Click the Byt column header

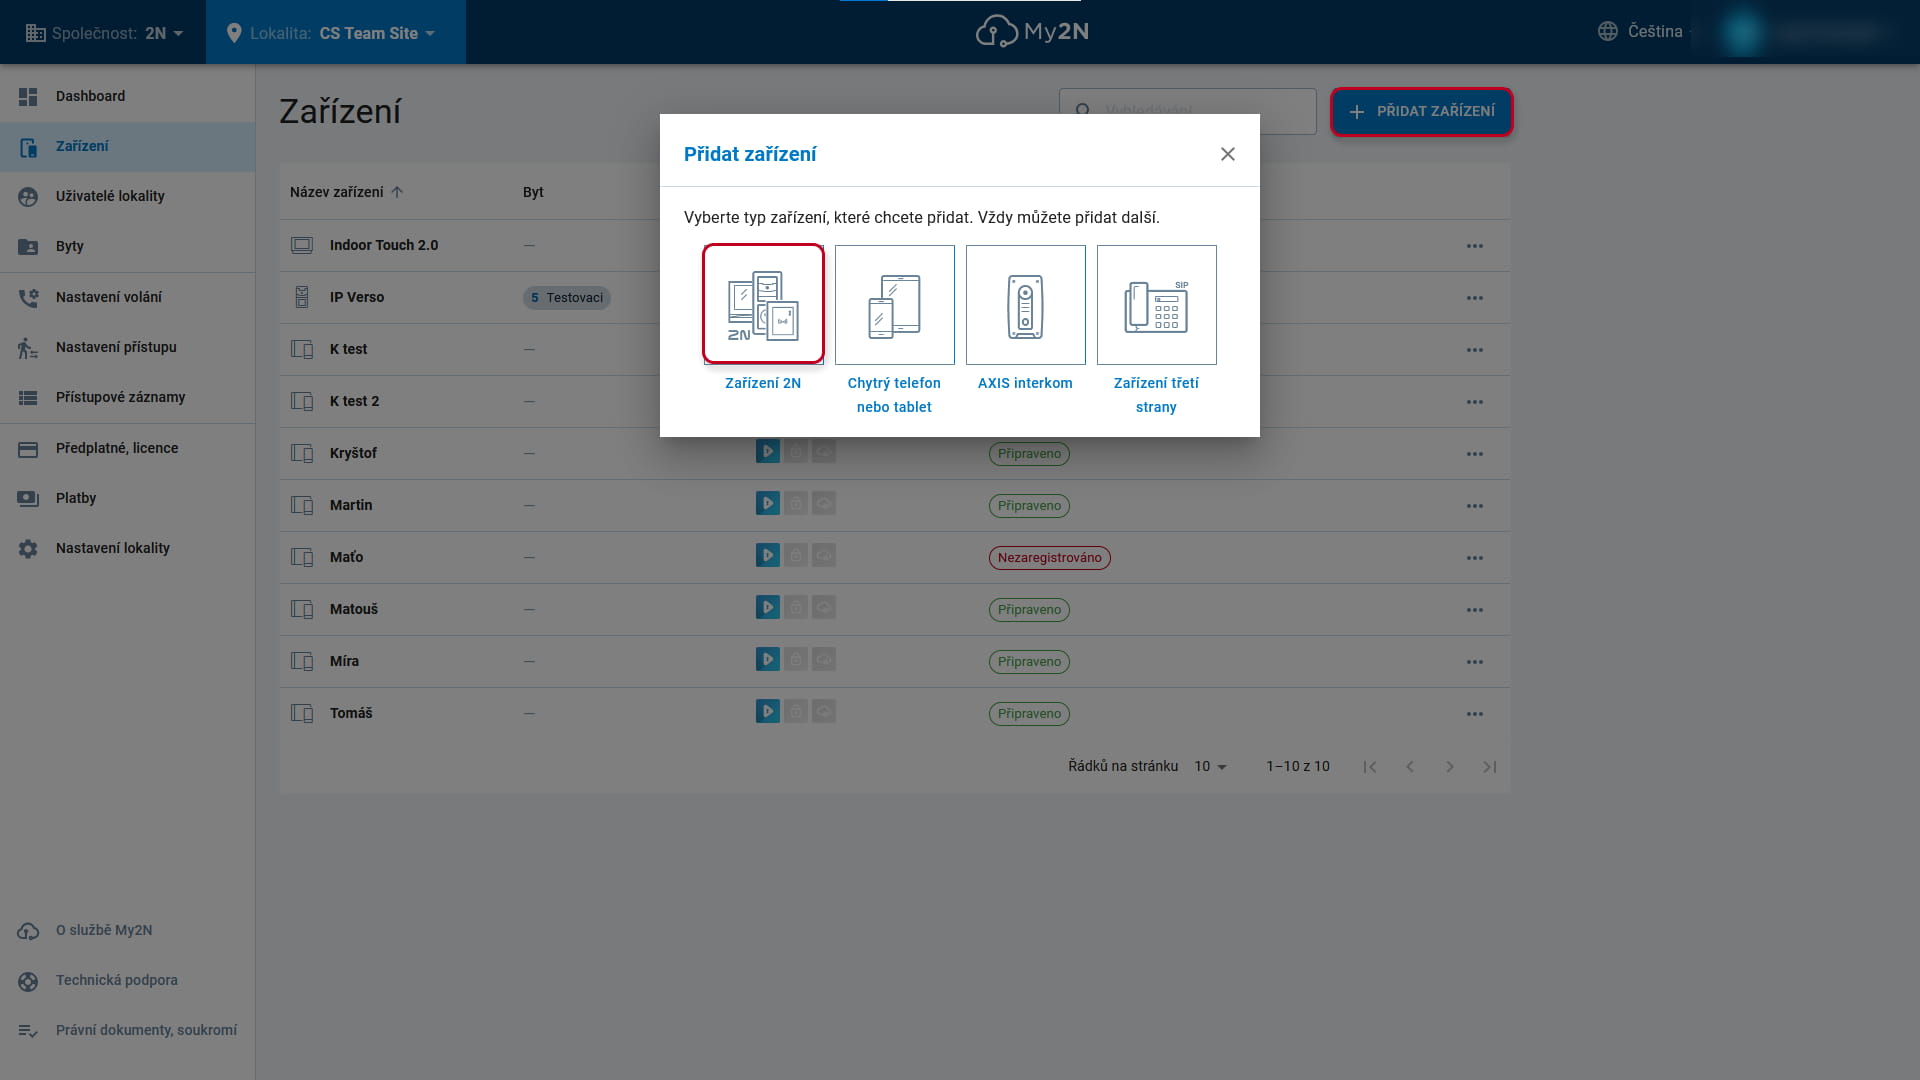tap(533, 192)
